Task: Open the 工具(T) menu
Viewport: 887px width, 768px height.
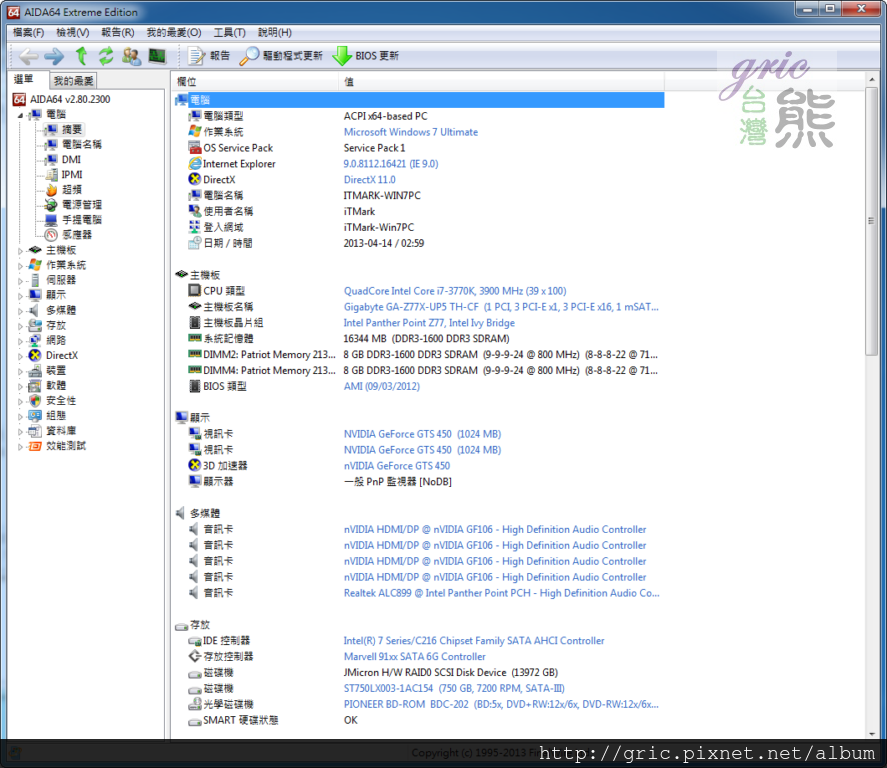Action: pos(229,32)
